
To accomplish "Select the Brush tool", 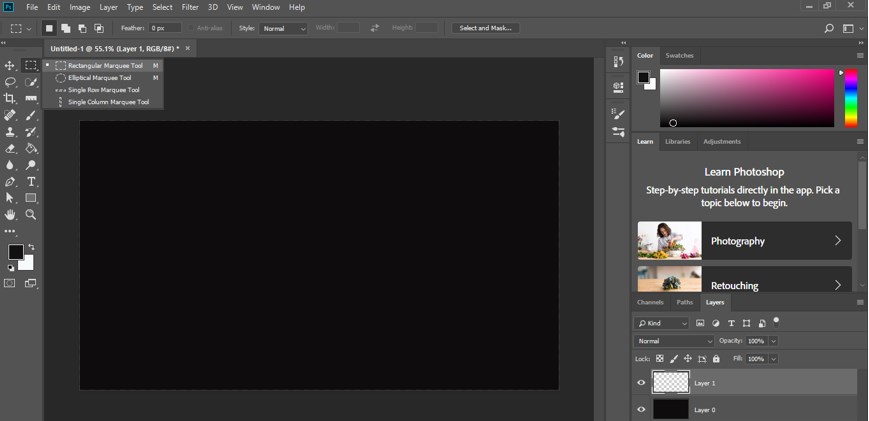I will tap(31, 115).
